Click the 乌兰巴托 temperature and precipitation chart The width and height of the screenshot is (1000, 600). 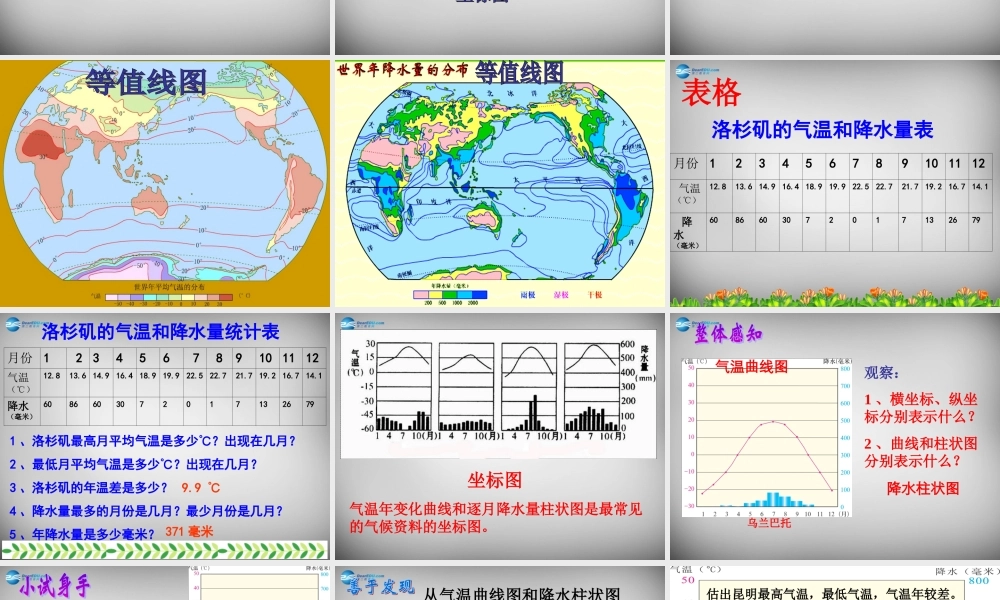click(767, 437)
